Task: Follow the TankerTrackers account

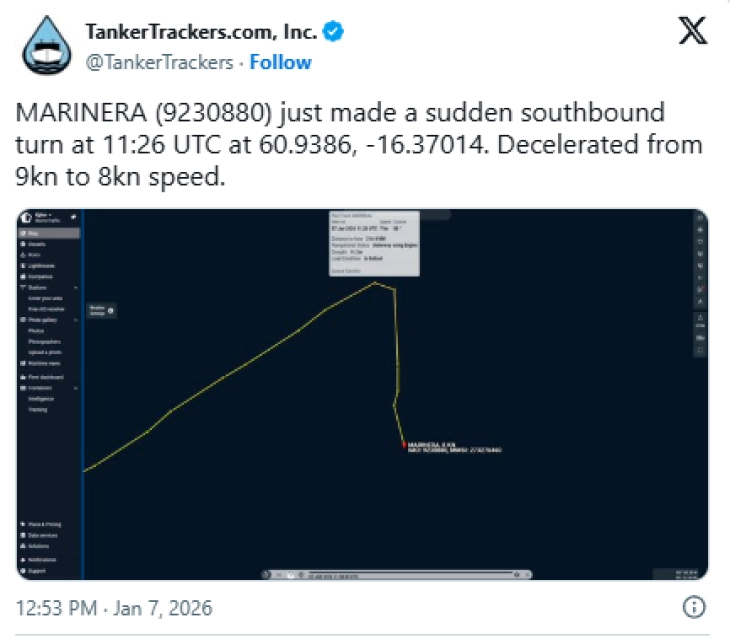Action: point(280,62)
